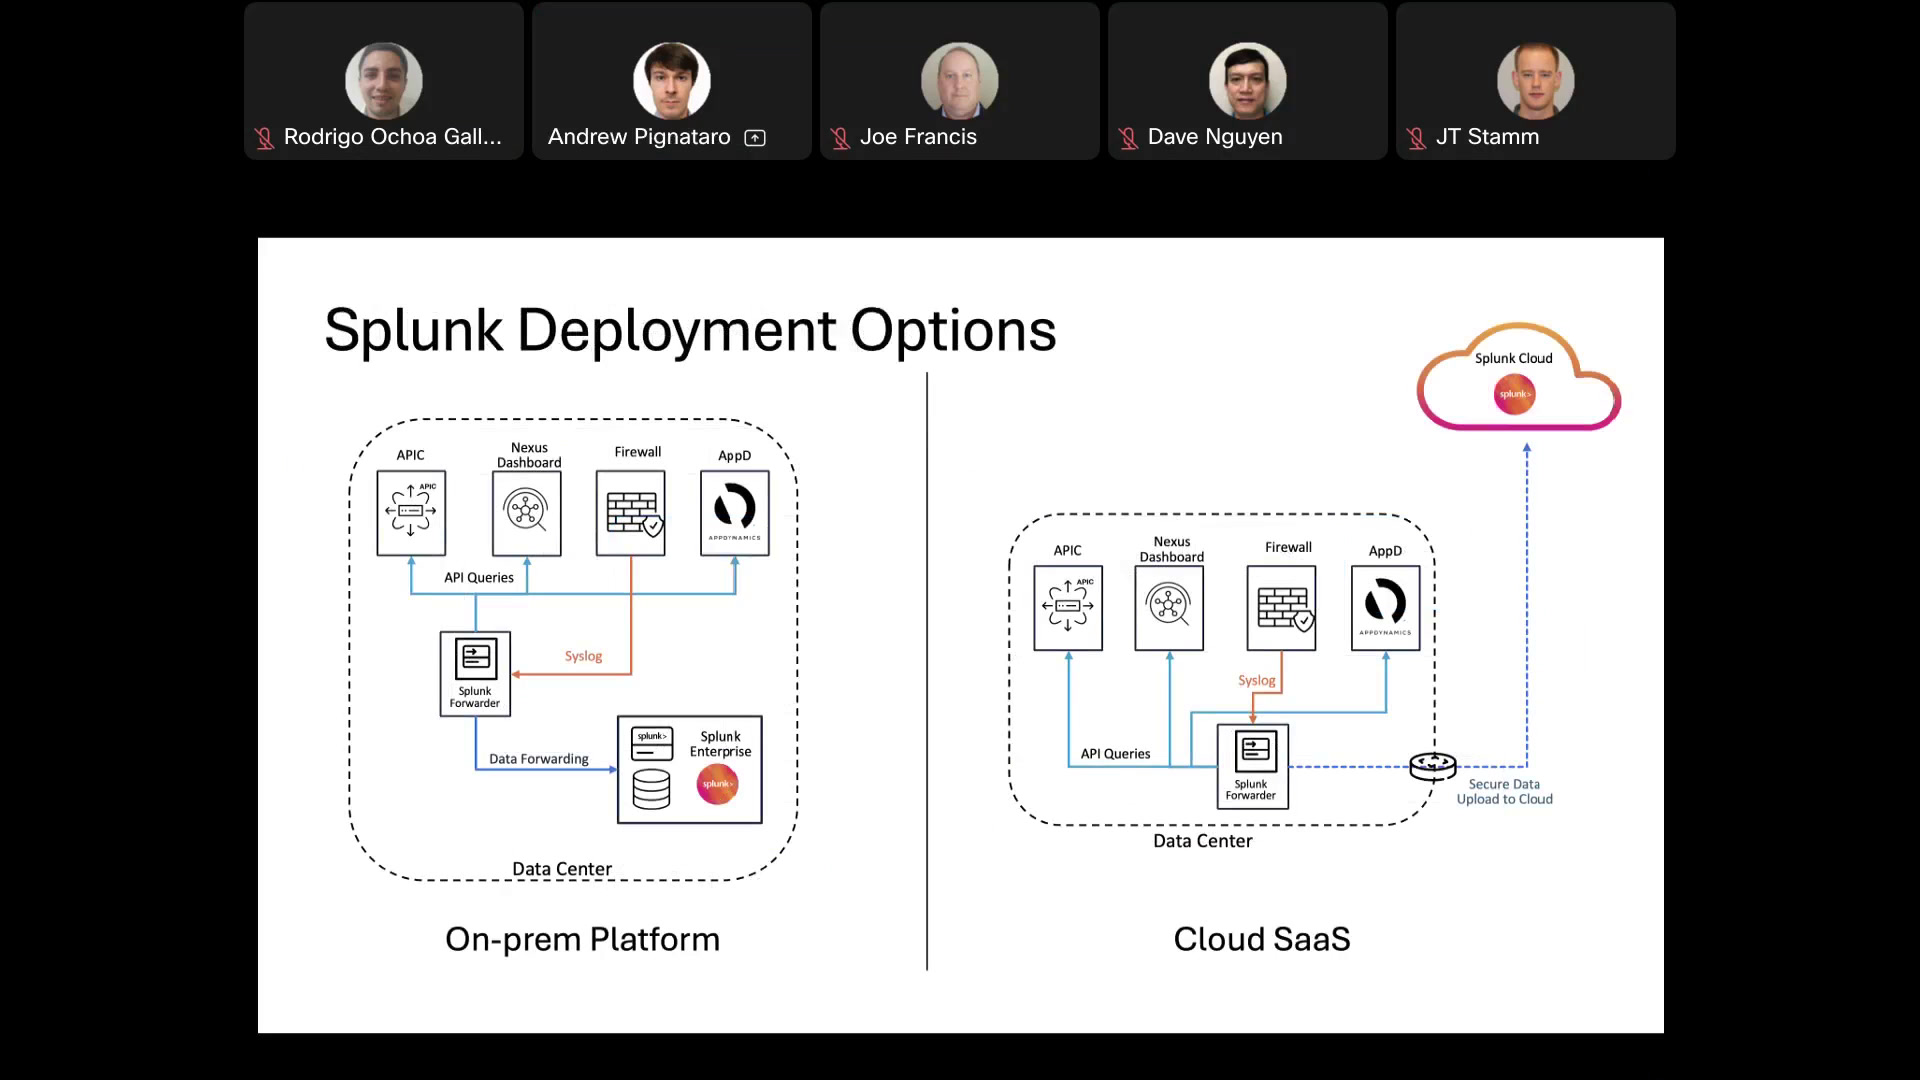Select JT Stamm's profile avatar
The height and width of the screenshot is (1080, 1920).
tap(1536, 81)
